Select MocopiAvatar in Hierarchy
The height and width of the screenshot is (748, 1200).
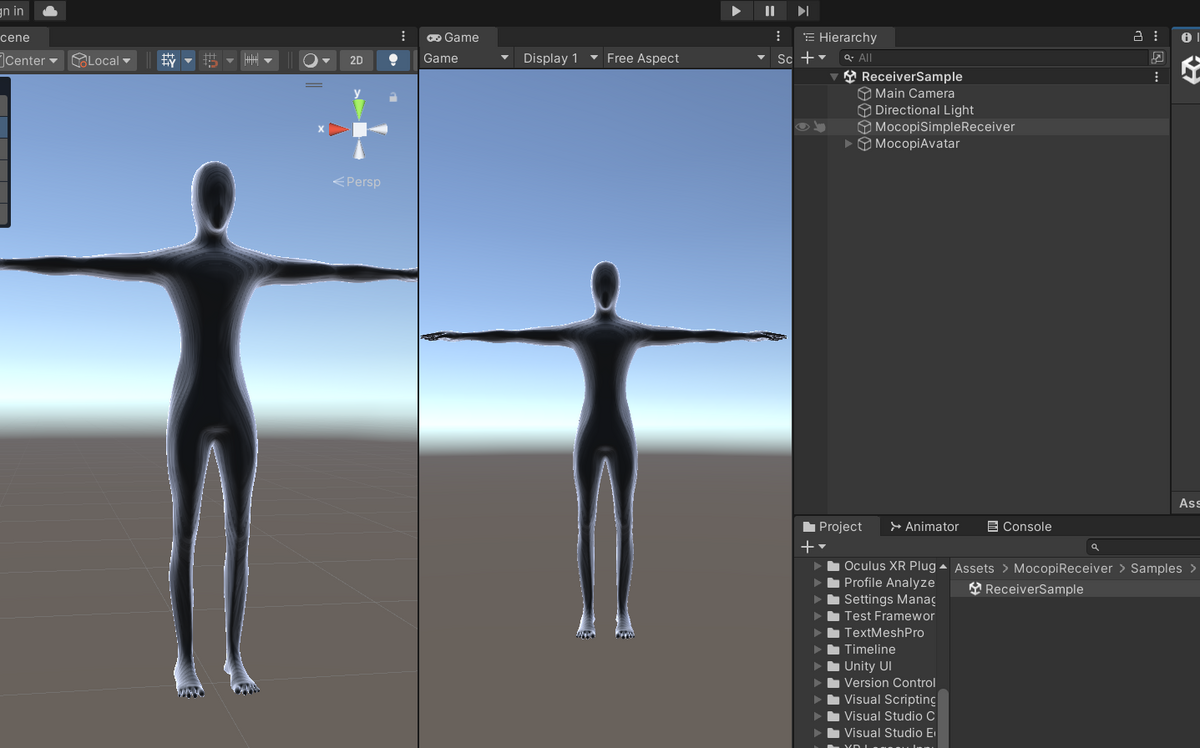(917, 144)
